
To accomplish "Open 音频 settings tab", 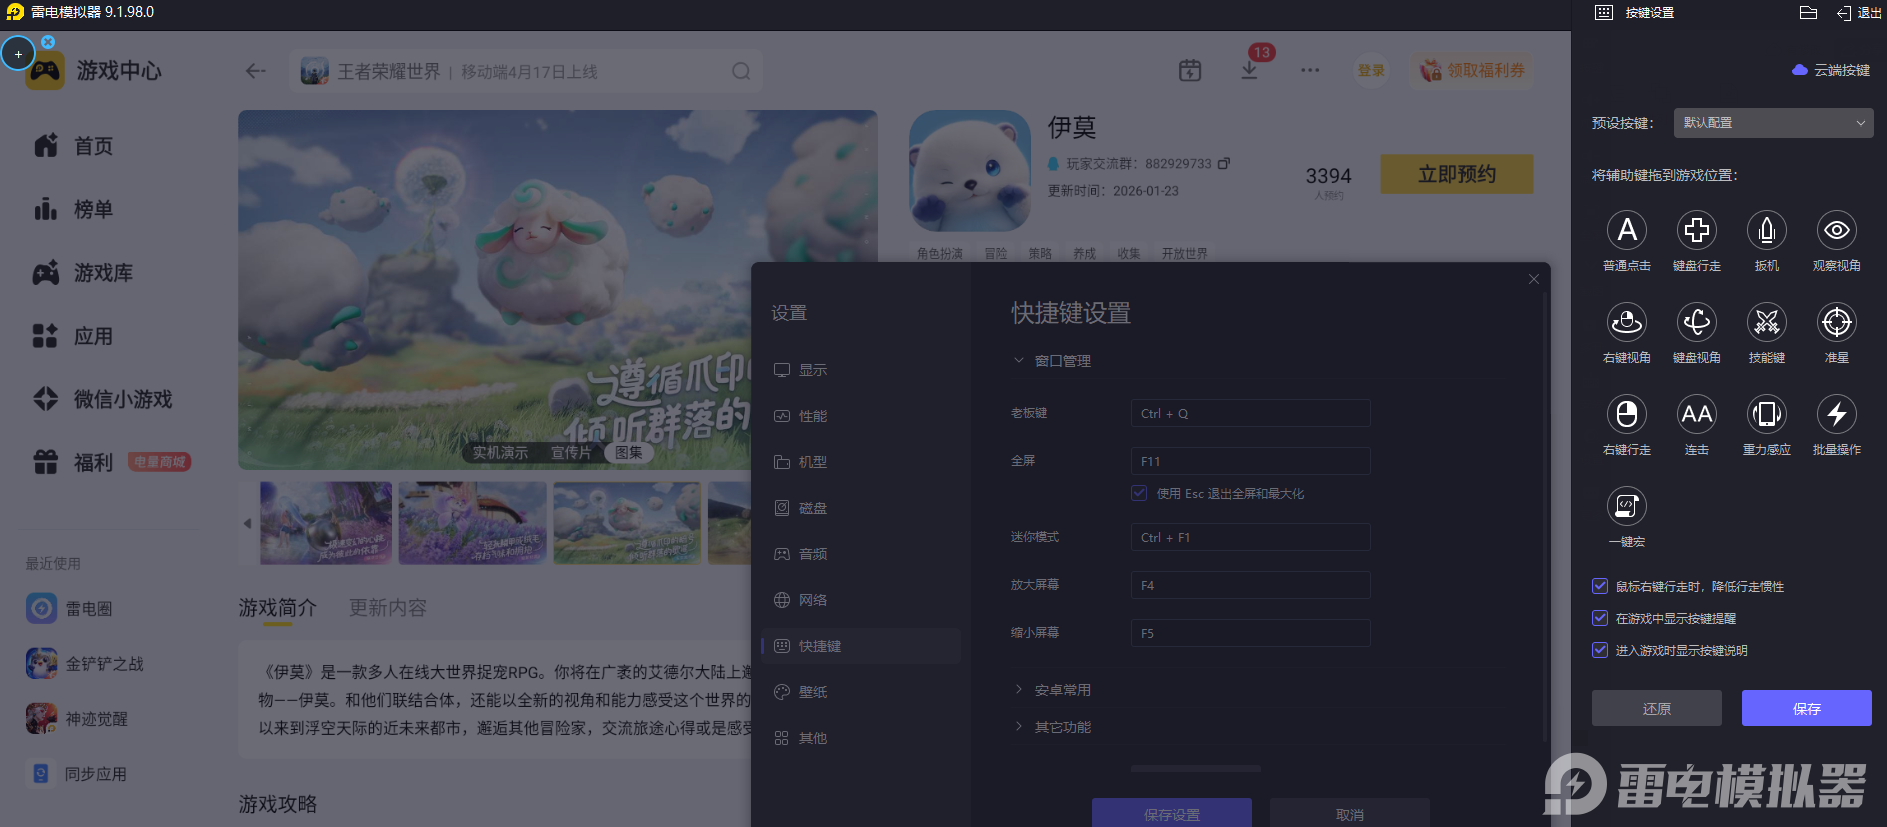I will 861,554.
